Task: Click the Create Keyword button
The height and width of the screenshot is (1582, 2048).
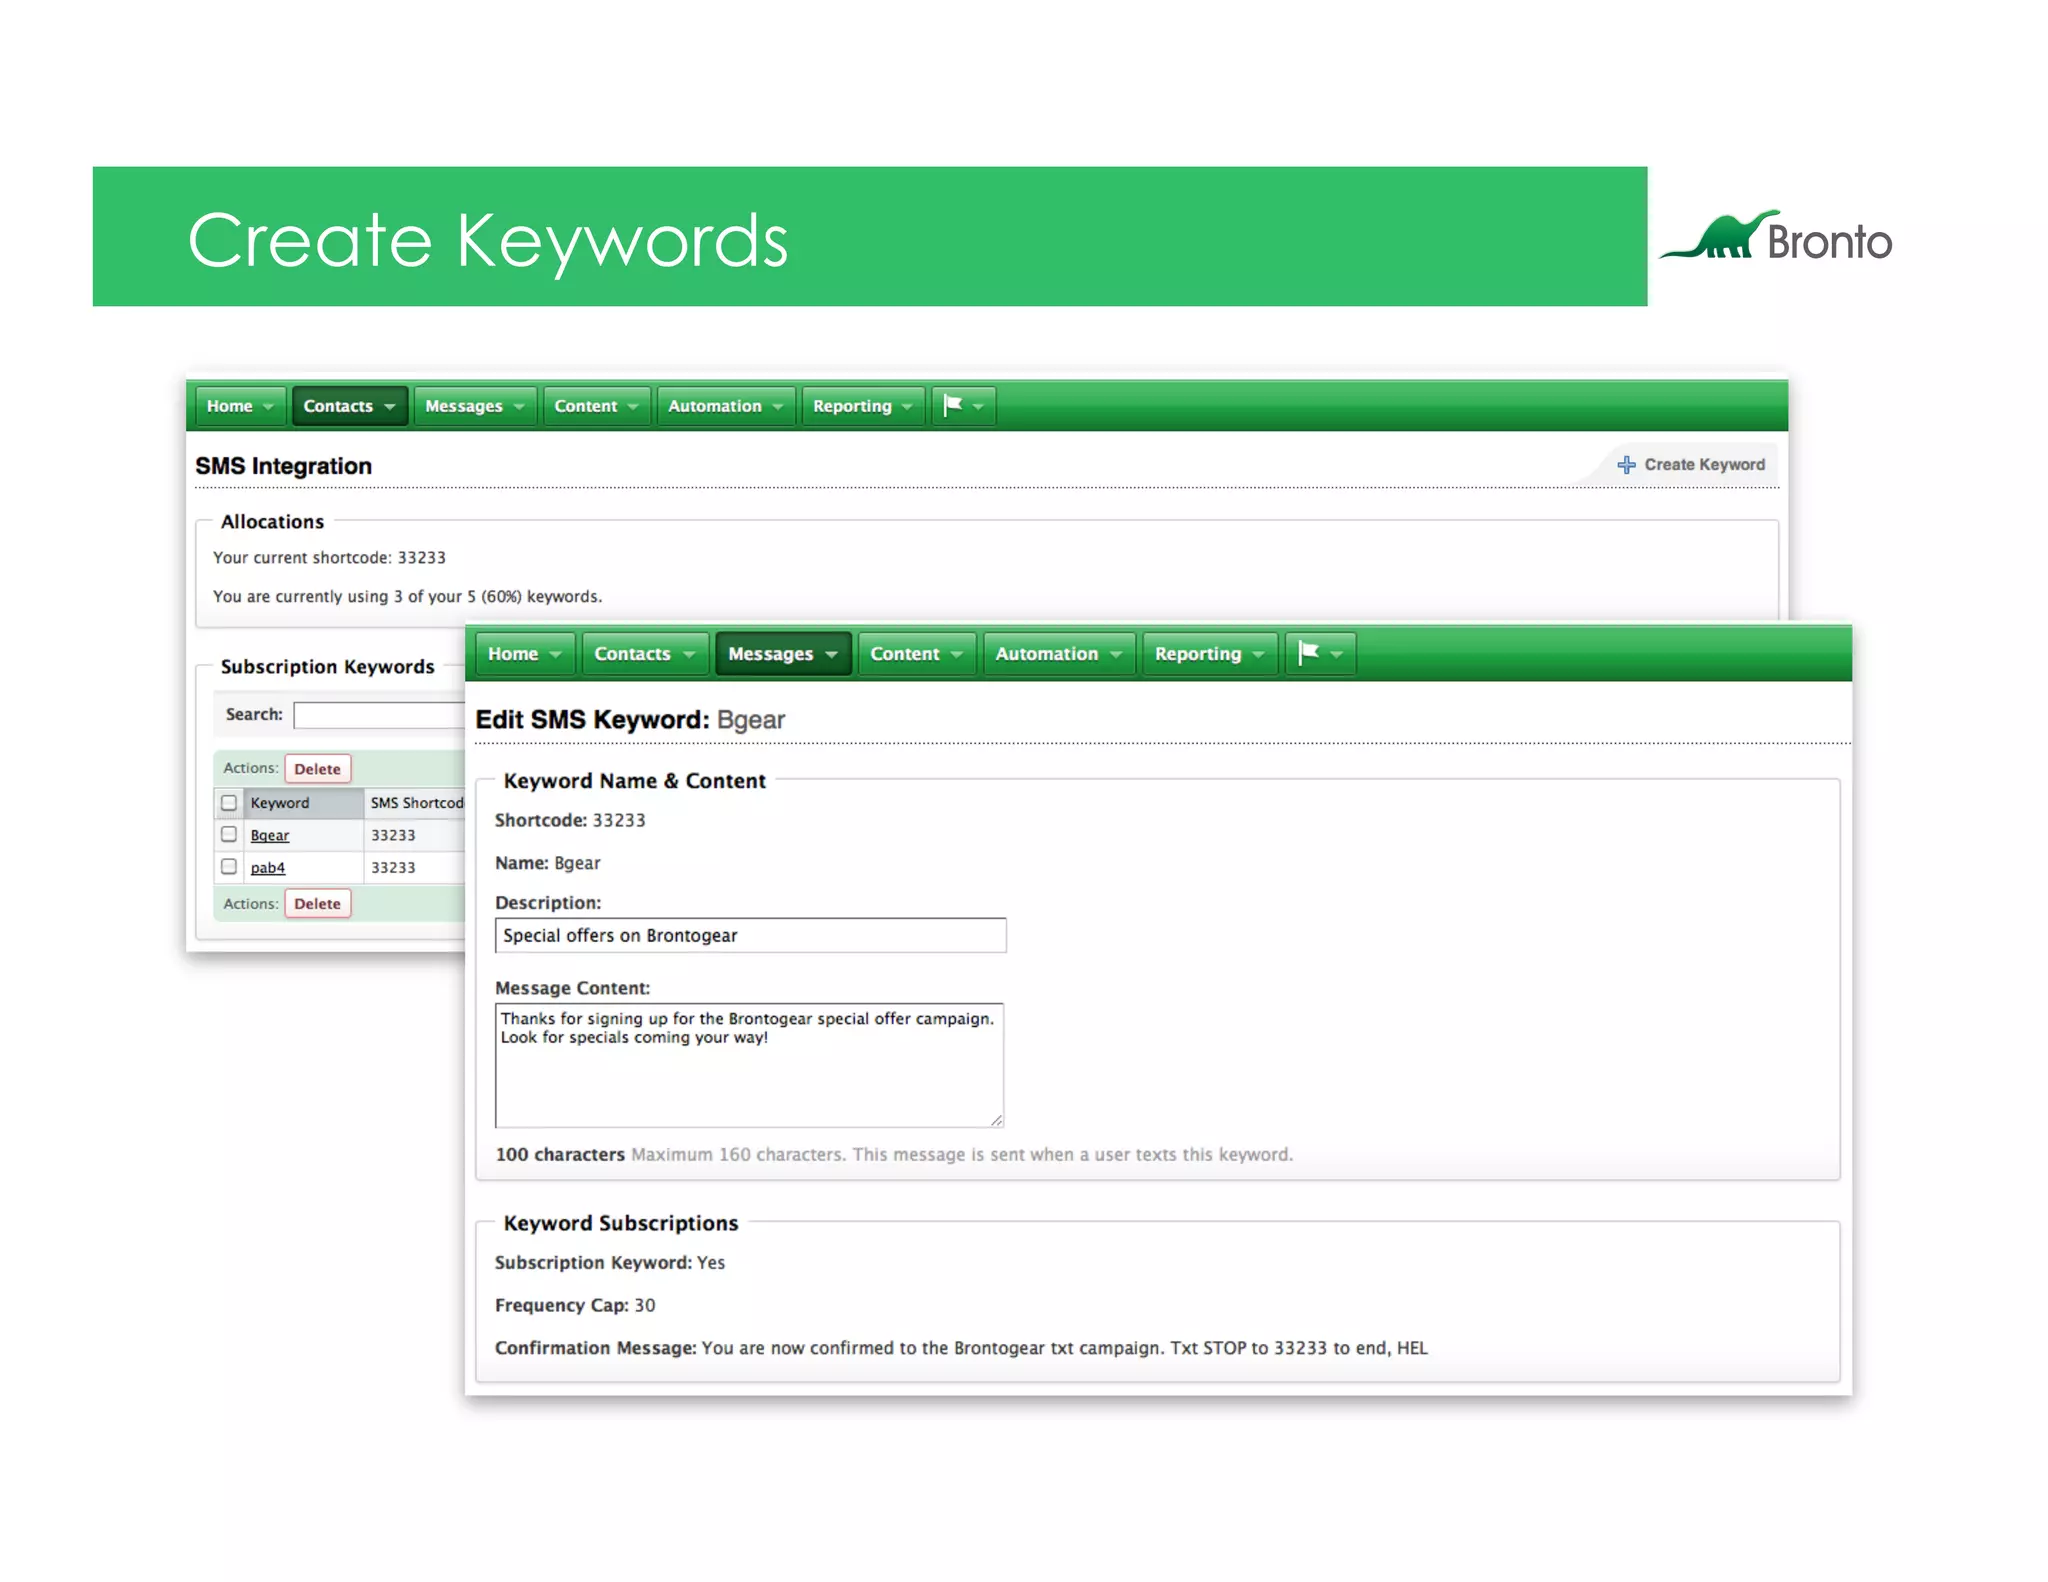Action: 1692,465
